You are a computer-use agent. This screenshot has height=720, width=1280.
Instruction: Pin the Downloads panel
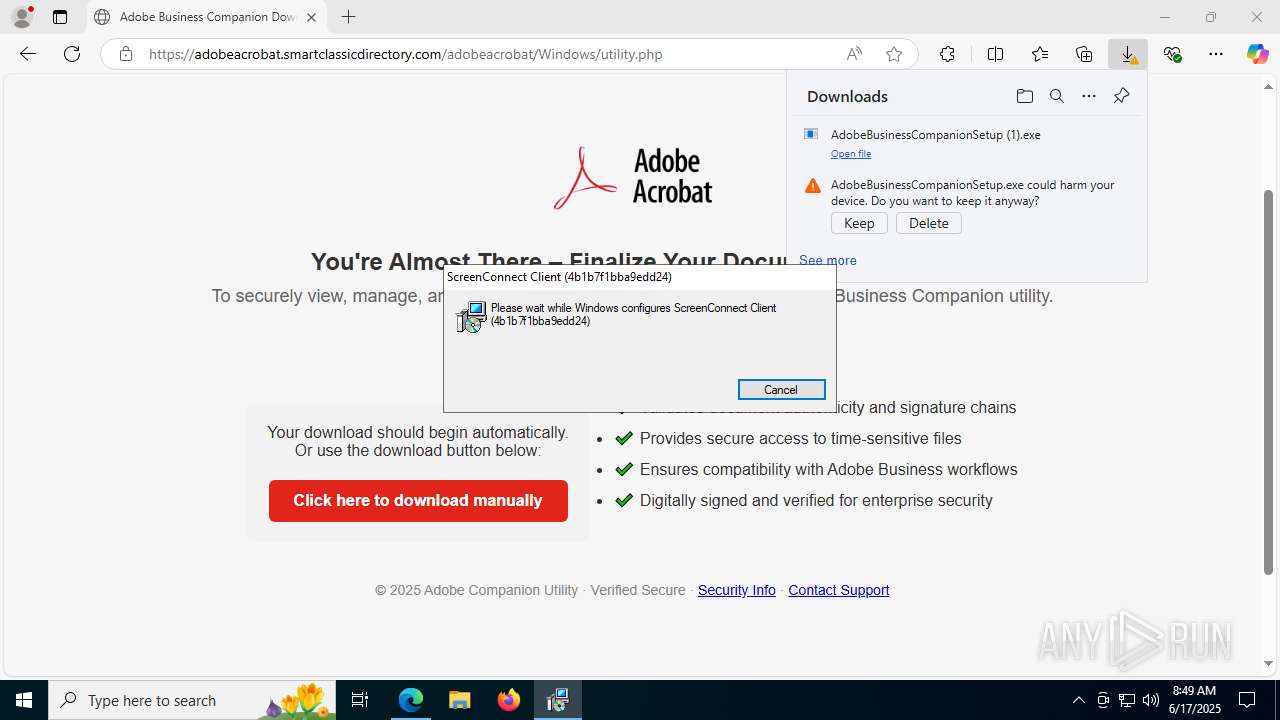[x=1121, y=96]
